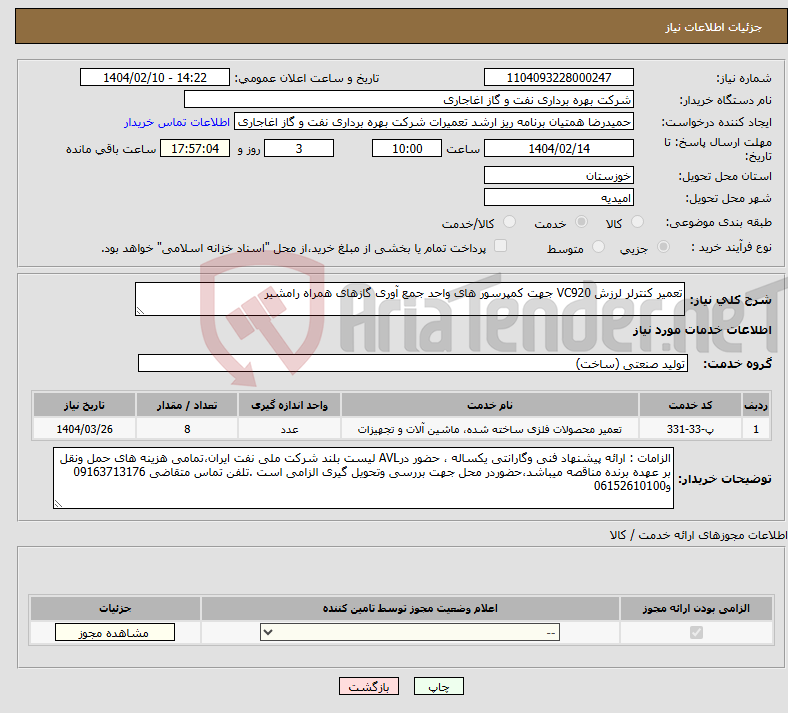
Task: Click the تعداد / مقدار column header
Action: 187,405
